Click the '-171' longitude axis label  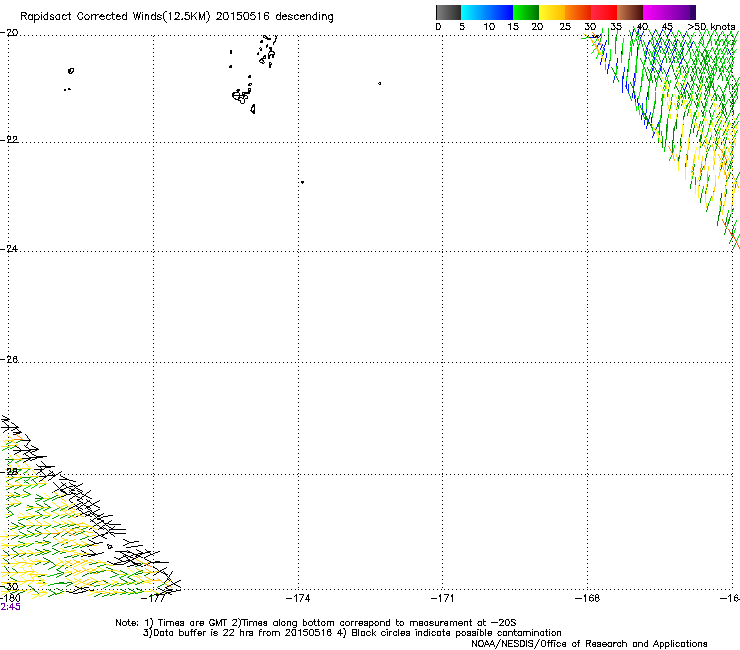(x=442, y=599)
